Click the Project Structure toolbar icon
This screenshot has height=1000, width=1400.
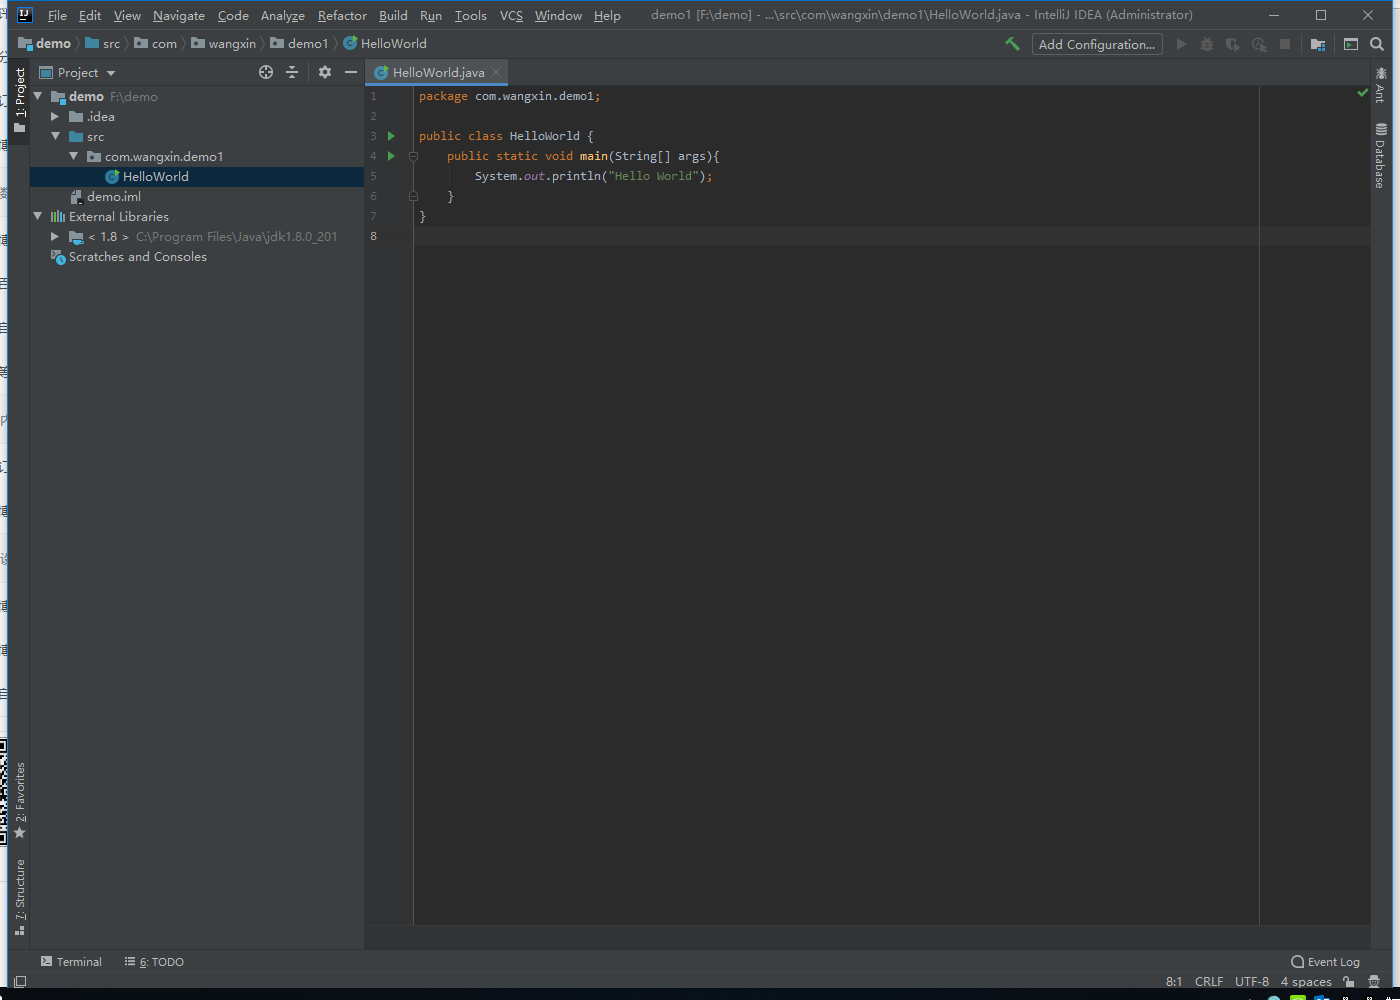(1318, 44)
